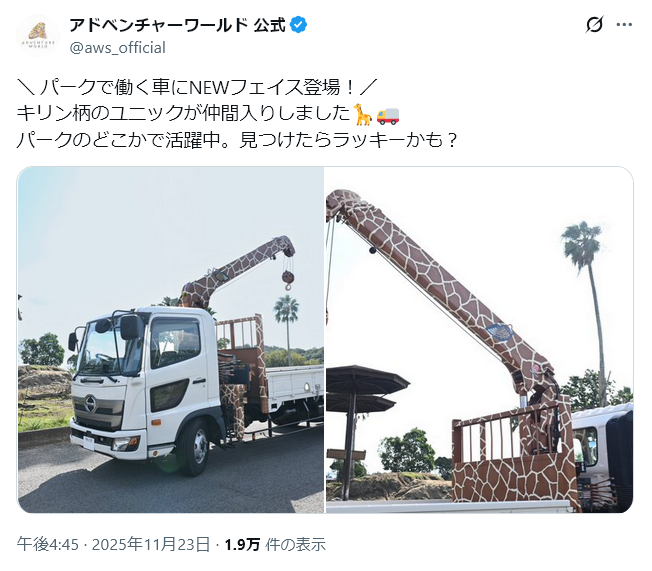The width and height of the screenshot is (652, 571).
Task: Click the blue verified badge
Action: coord(299,25)
